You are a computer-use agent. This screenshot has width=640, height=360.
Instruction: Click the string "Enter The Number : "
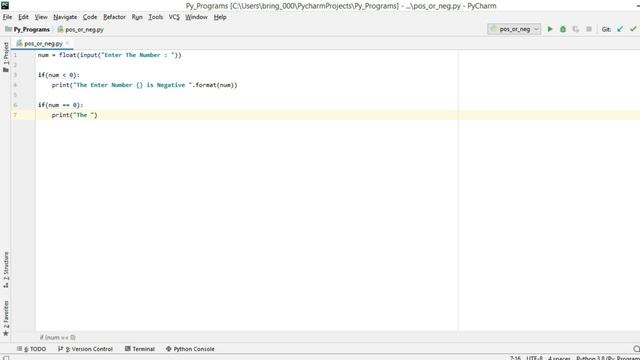[x=138, y=55]
